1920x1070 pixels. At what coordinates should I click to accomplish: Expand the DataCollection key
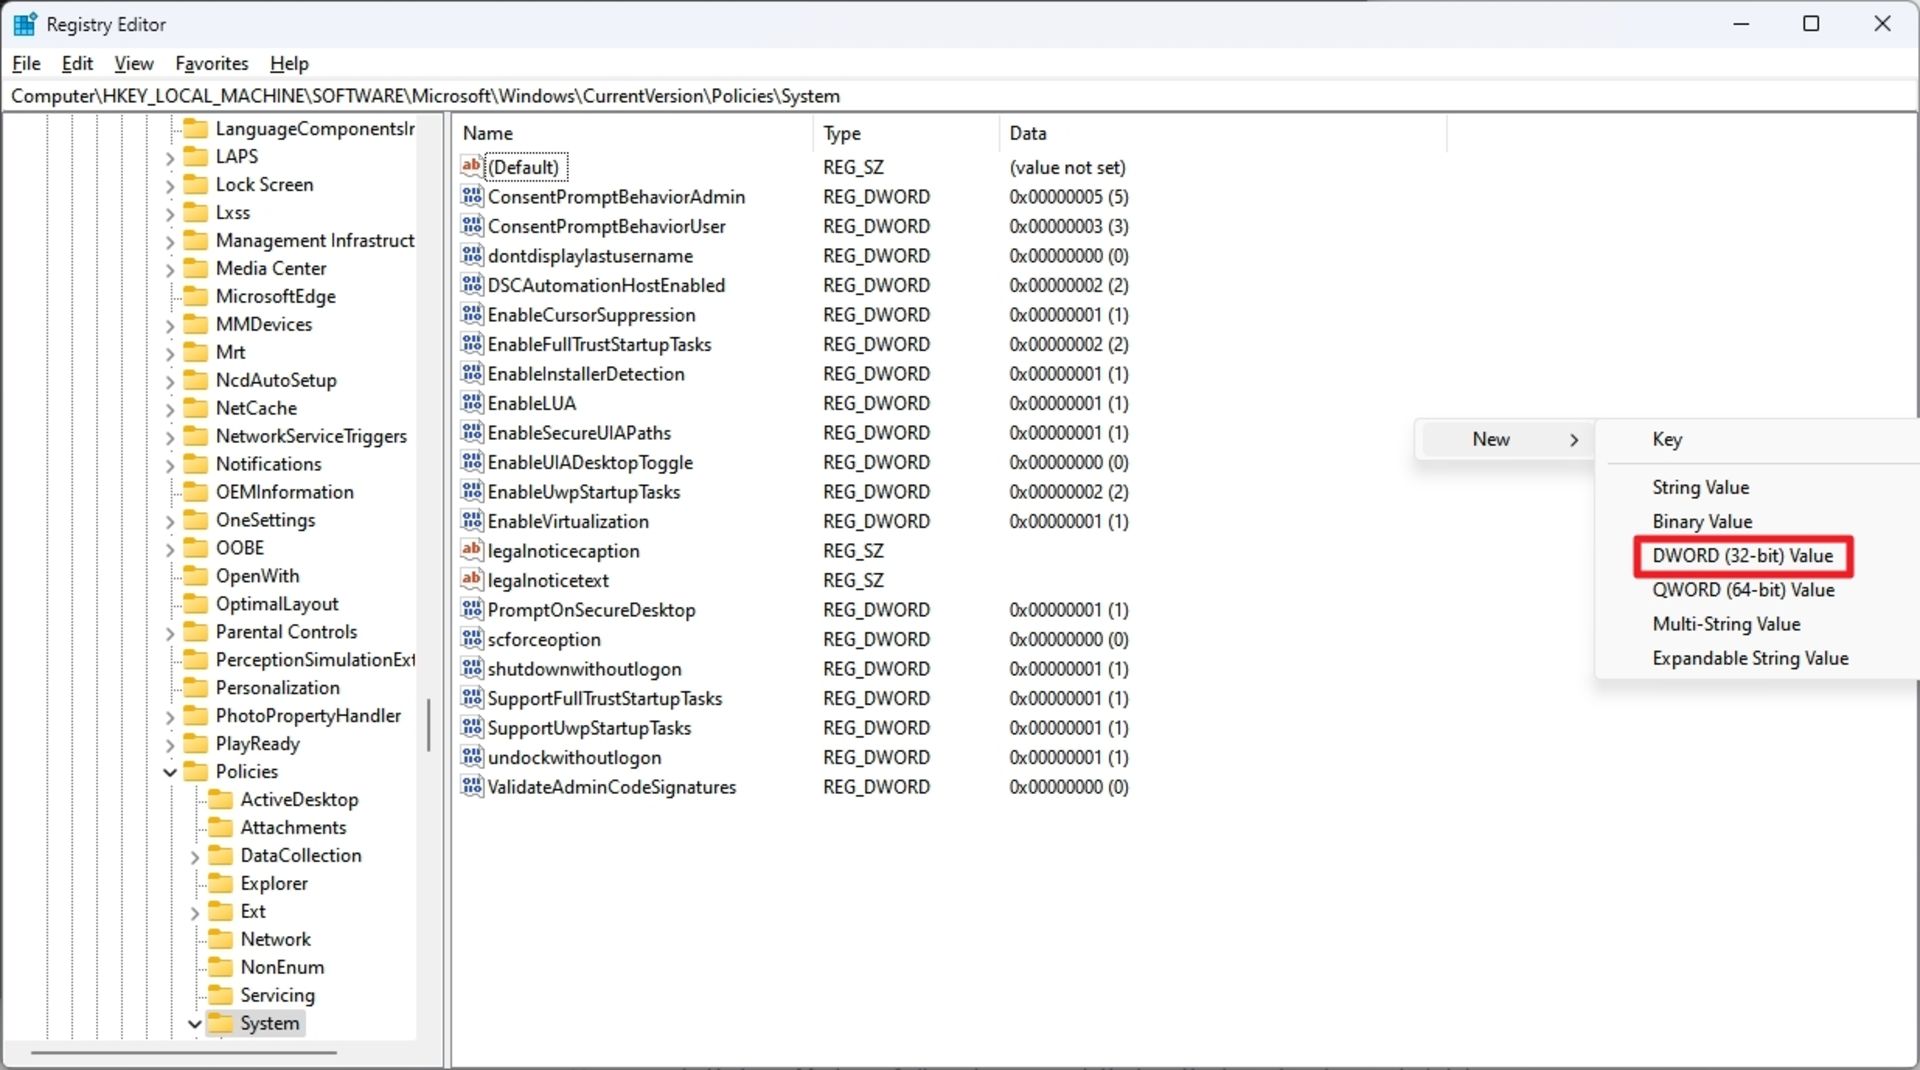tap(195, 856)
